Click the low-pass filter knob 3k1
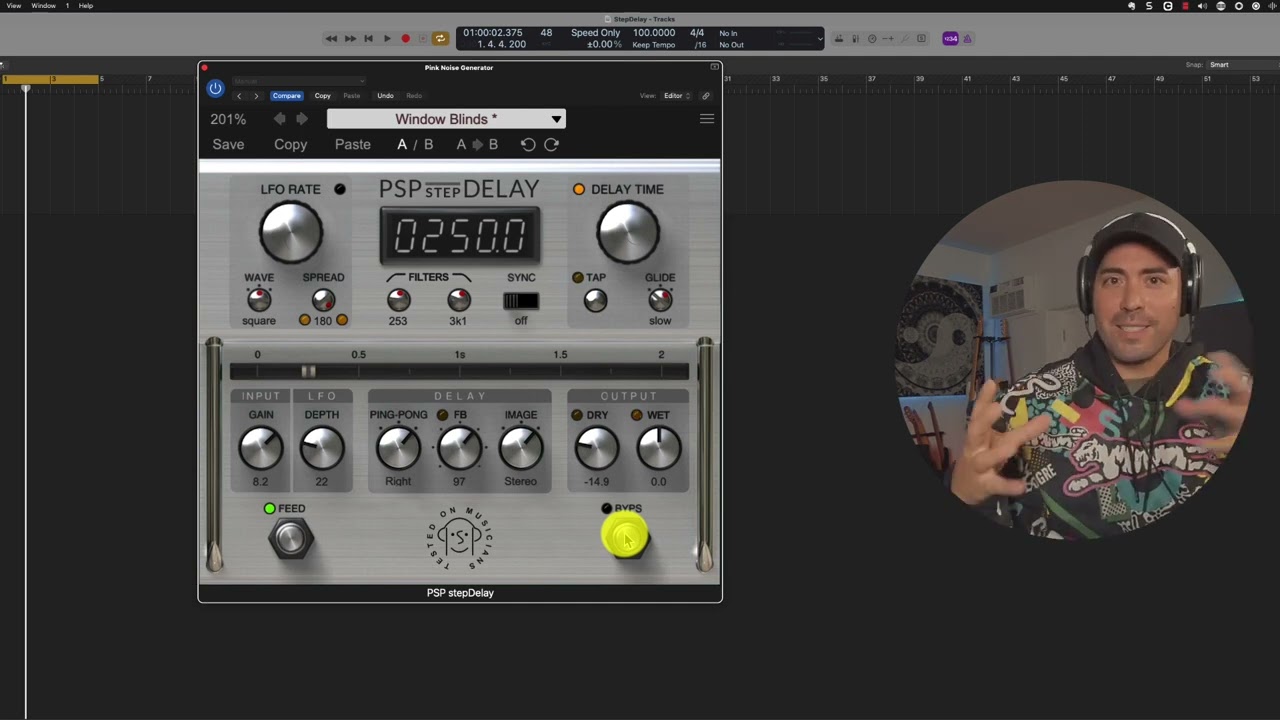The height and width of the screenshot is (720, 1280). 458,299
